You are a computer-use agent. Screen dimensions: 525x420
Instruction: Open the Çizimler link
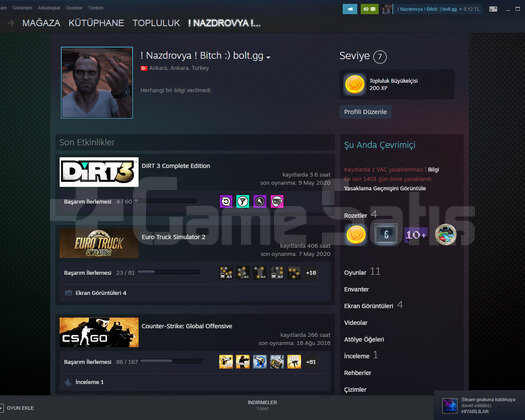click(x=355, y=390)
